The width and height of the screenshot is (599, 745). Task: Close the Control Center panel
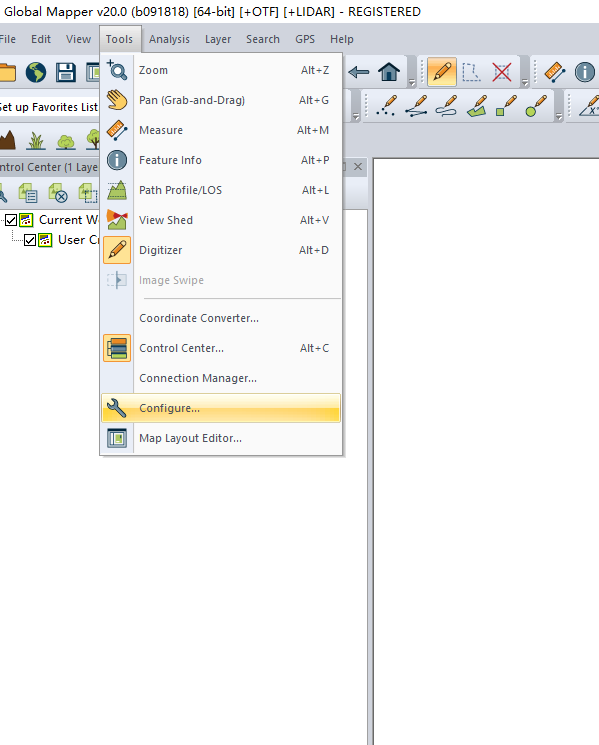point(358,167)
